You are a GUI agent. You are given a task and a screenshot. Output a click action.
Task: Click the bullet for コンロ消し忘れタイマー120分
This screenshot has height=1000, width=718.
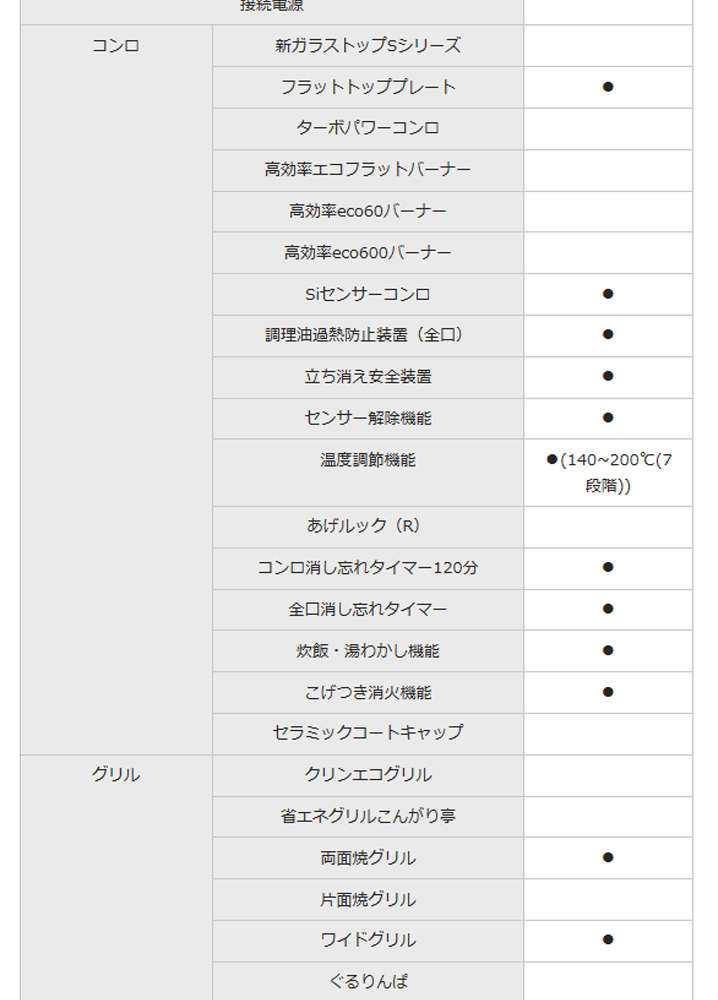tap(608, 567)
